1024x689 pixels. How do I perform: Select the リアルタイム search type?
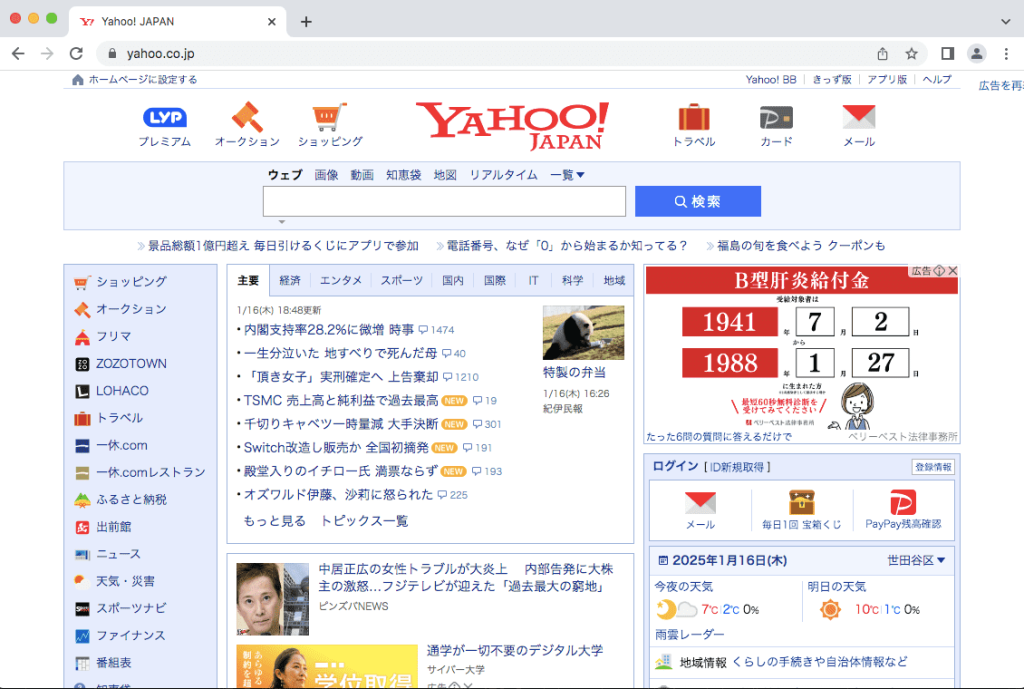click(504, 175)
